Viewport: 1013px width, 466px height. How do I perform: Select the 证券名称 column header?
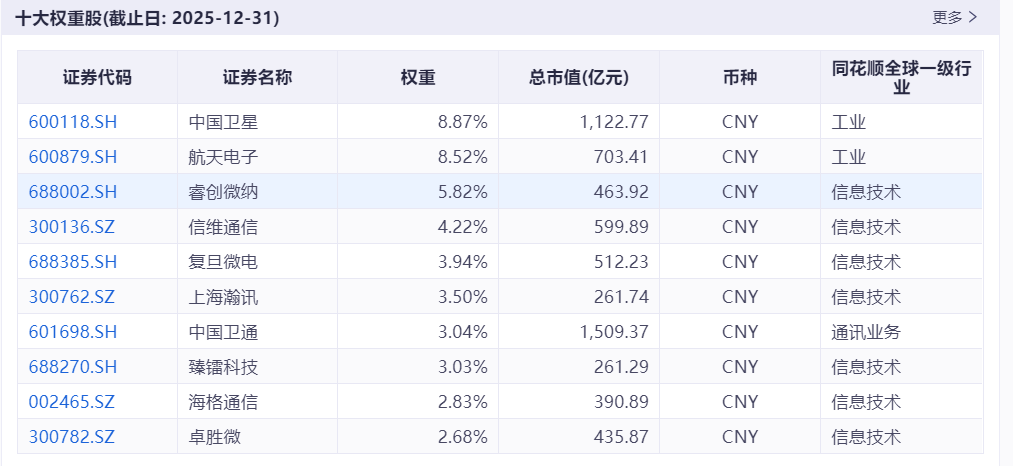pyautogui.click(x=257, y=77)
